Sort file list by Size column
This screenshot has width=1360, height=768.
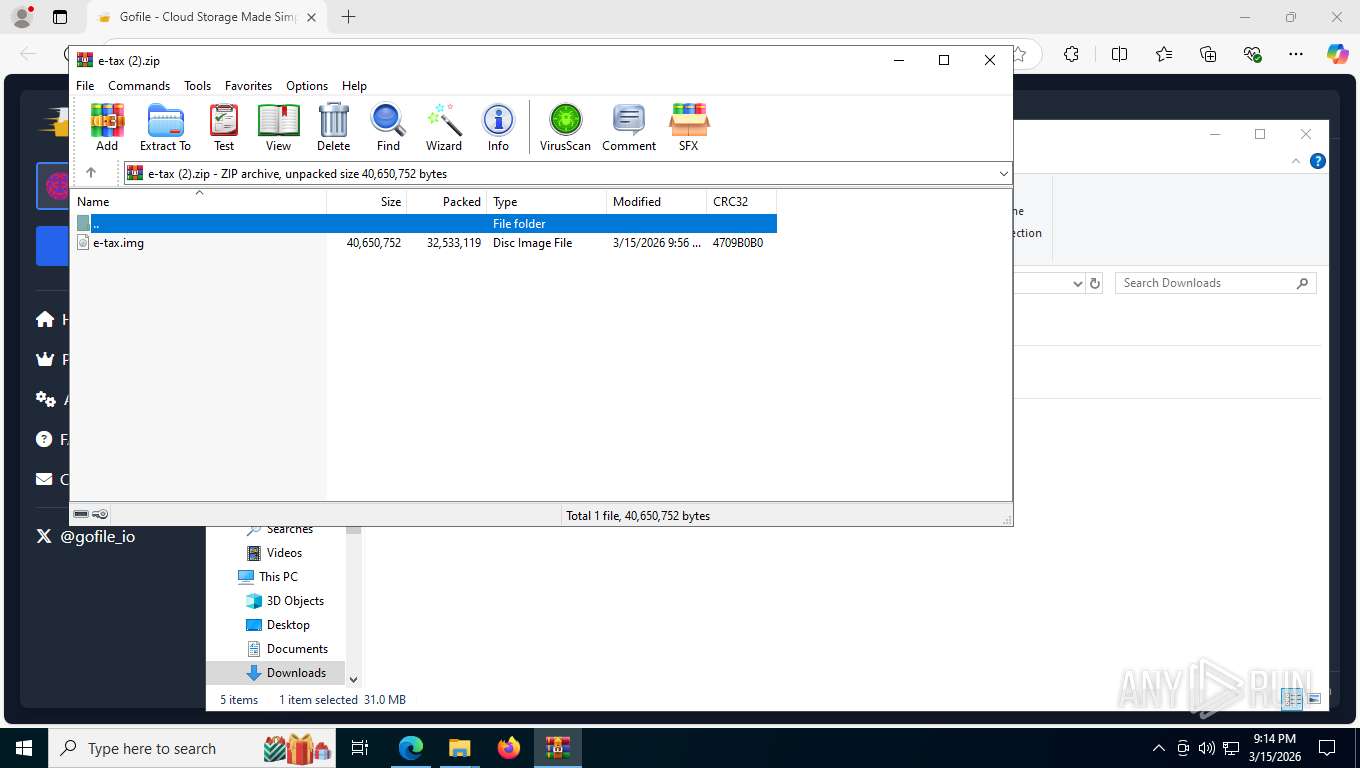pos(367,202)
